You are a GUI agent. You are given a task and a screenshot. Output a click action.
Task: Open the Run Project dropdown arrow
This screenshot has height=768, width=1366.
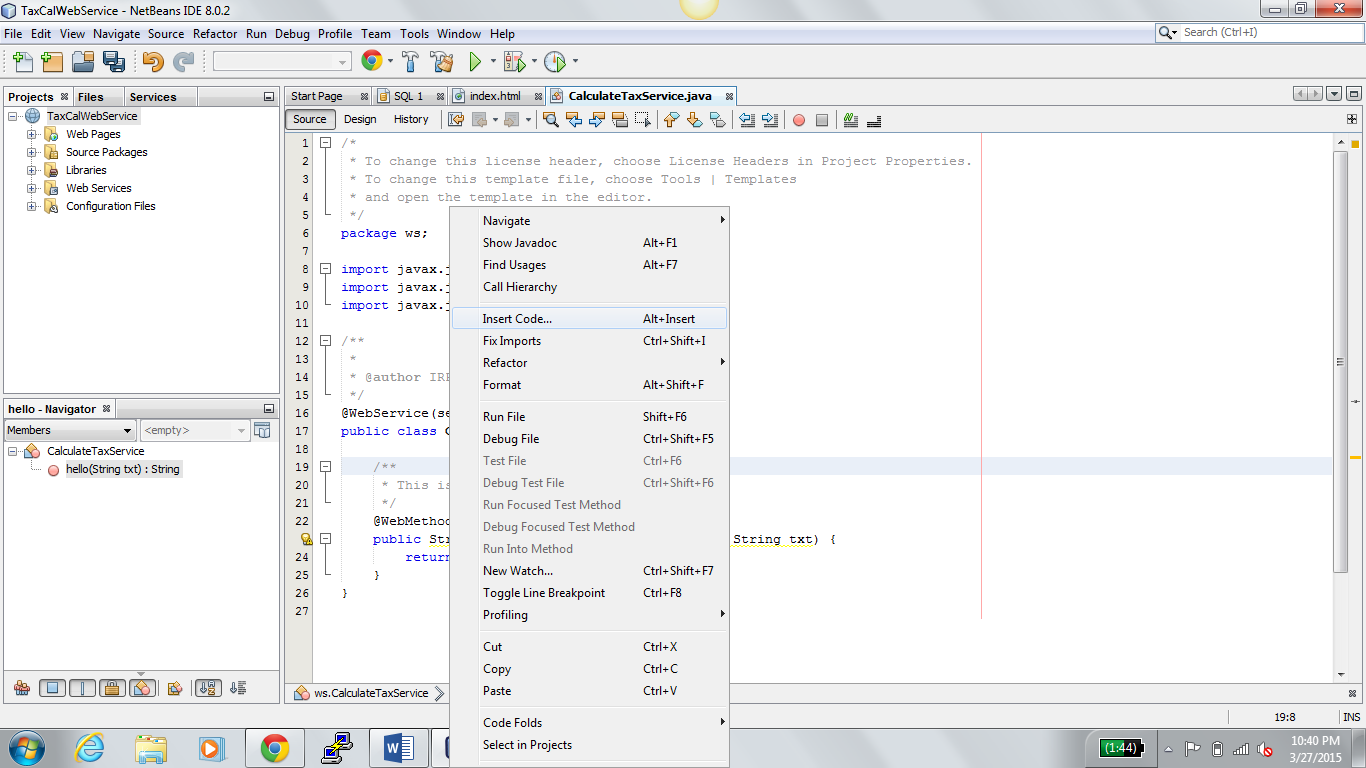coord(492,62)
